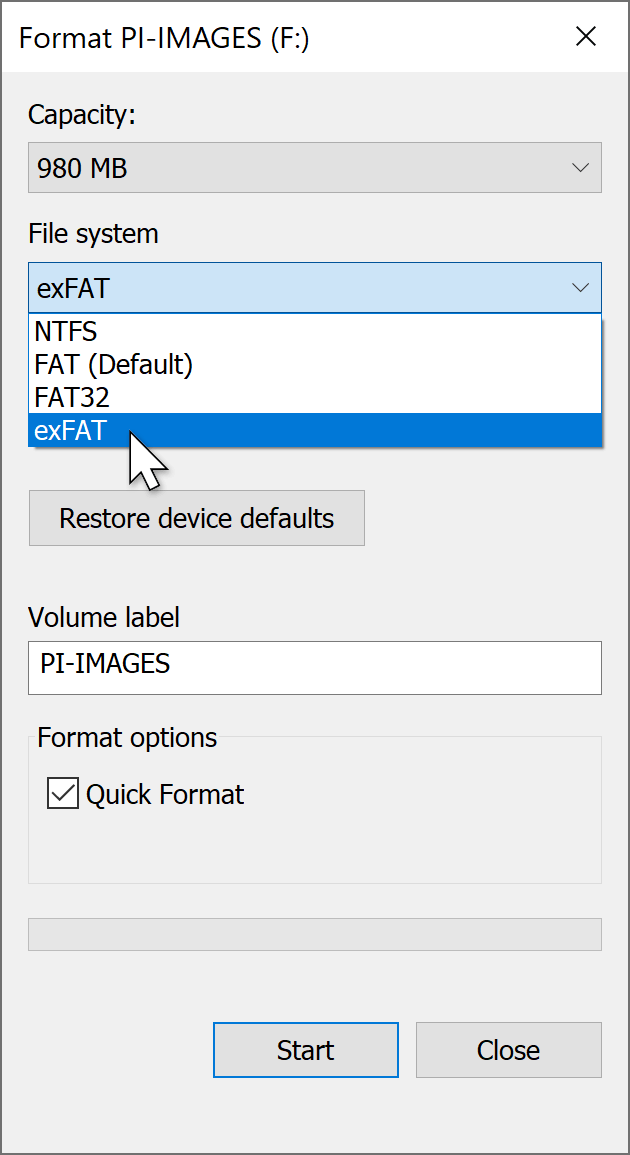
Task: Click the Close button at the bottom
Action: (508, 1050)
